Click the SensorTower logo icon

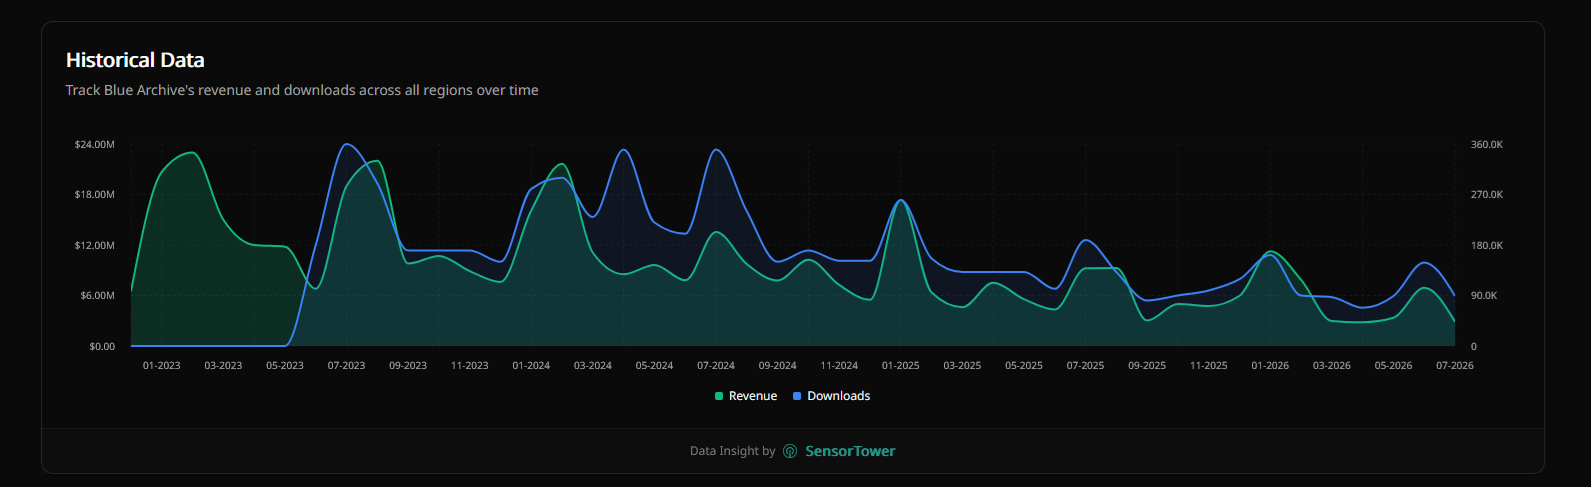790,451
